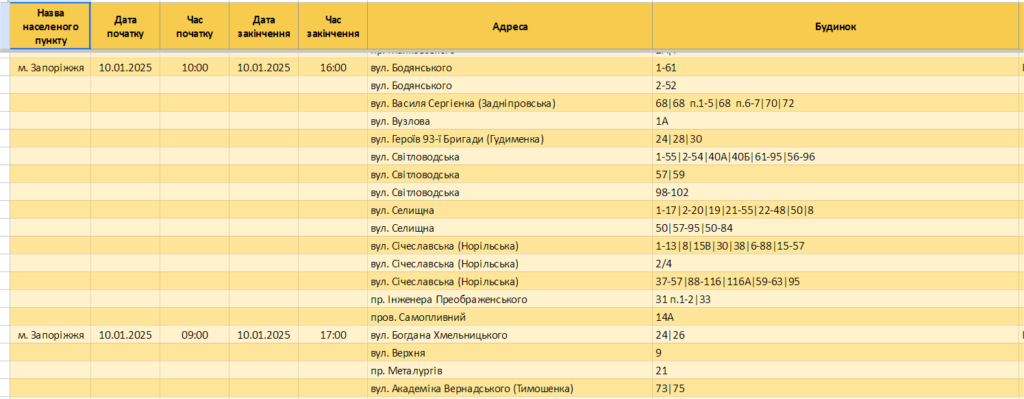Image resolution: width=1024 pixels, height=399 pixels.
Task: Click address cell 'пров. Самопливний'
Action: (510, 317)
